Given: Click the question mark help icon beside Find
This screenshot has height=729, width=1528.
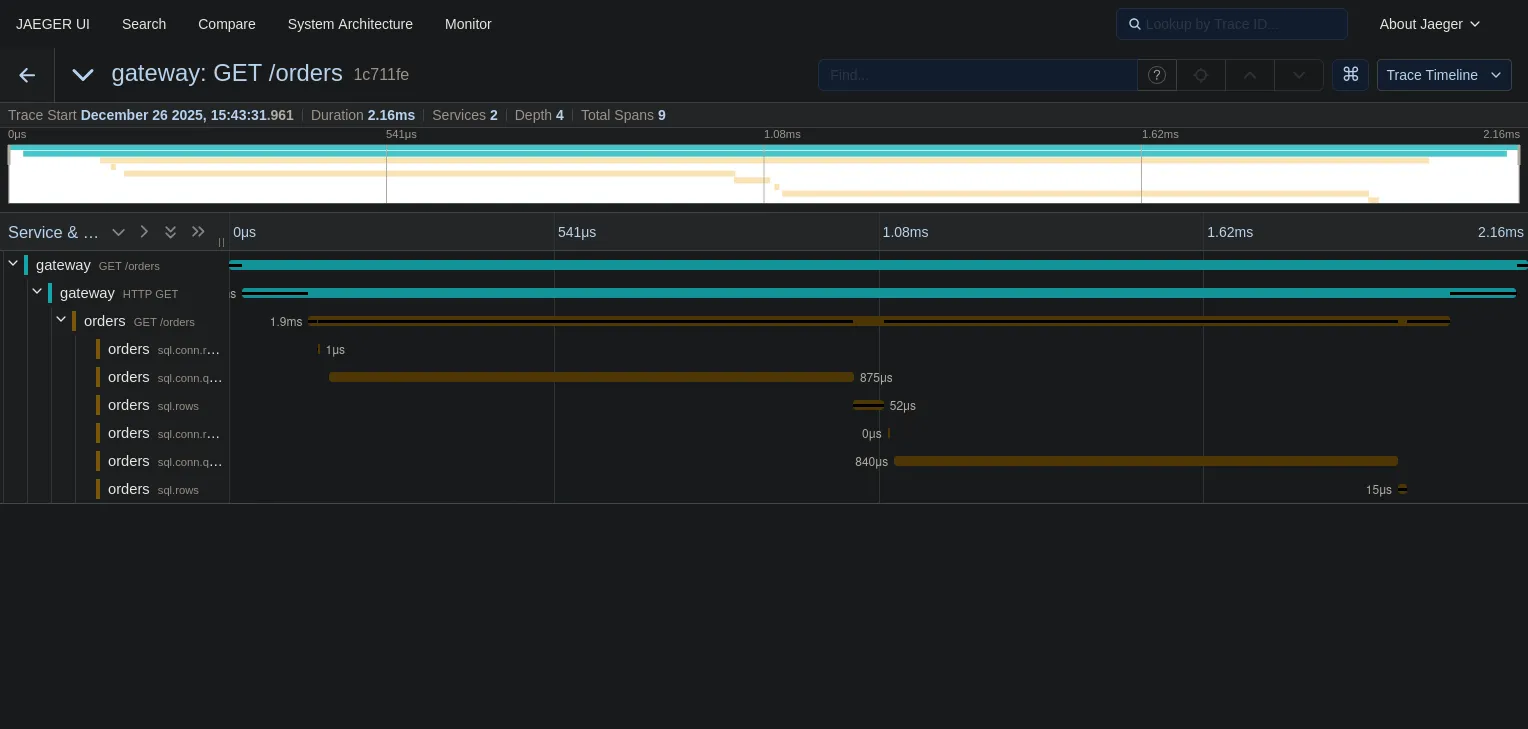Looking at the screenshot, I should 1157,75.
